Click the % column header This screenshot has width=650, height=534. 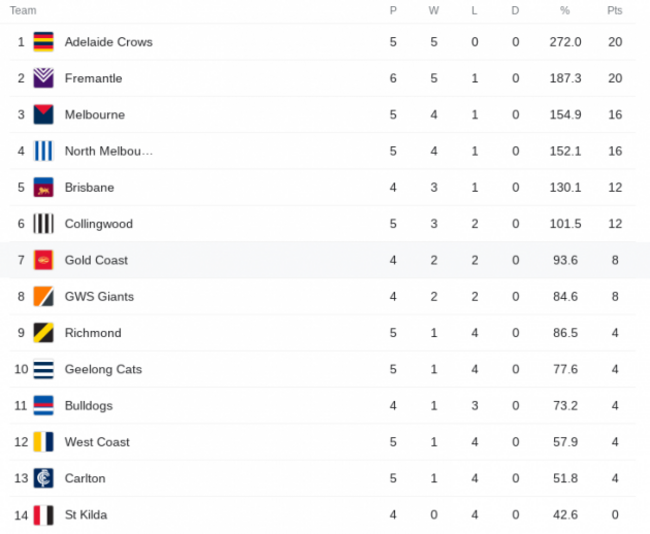pos(565,10)
